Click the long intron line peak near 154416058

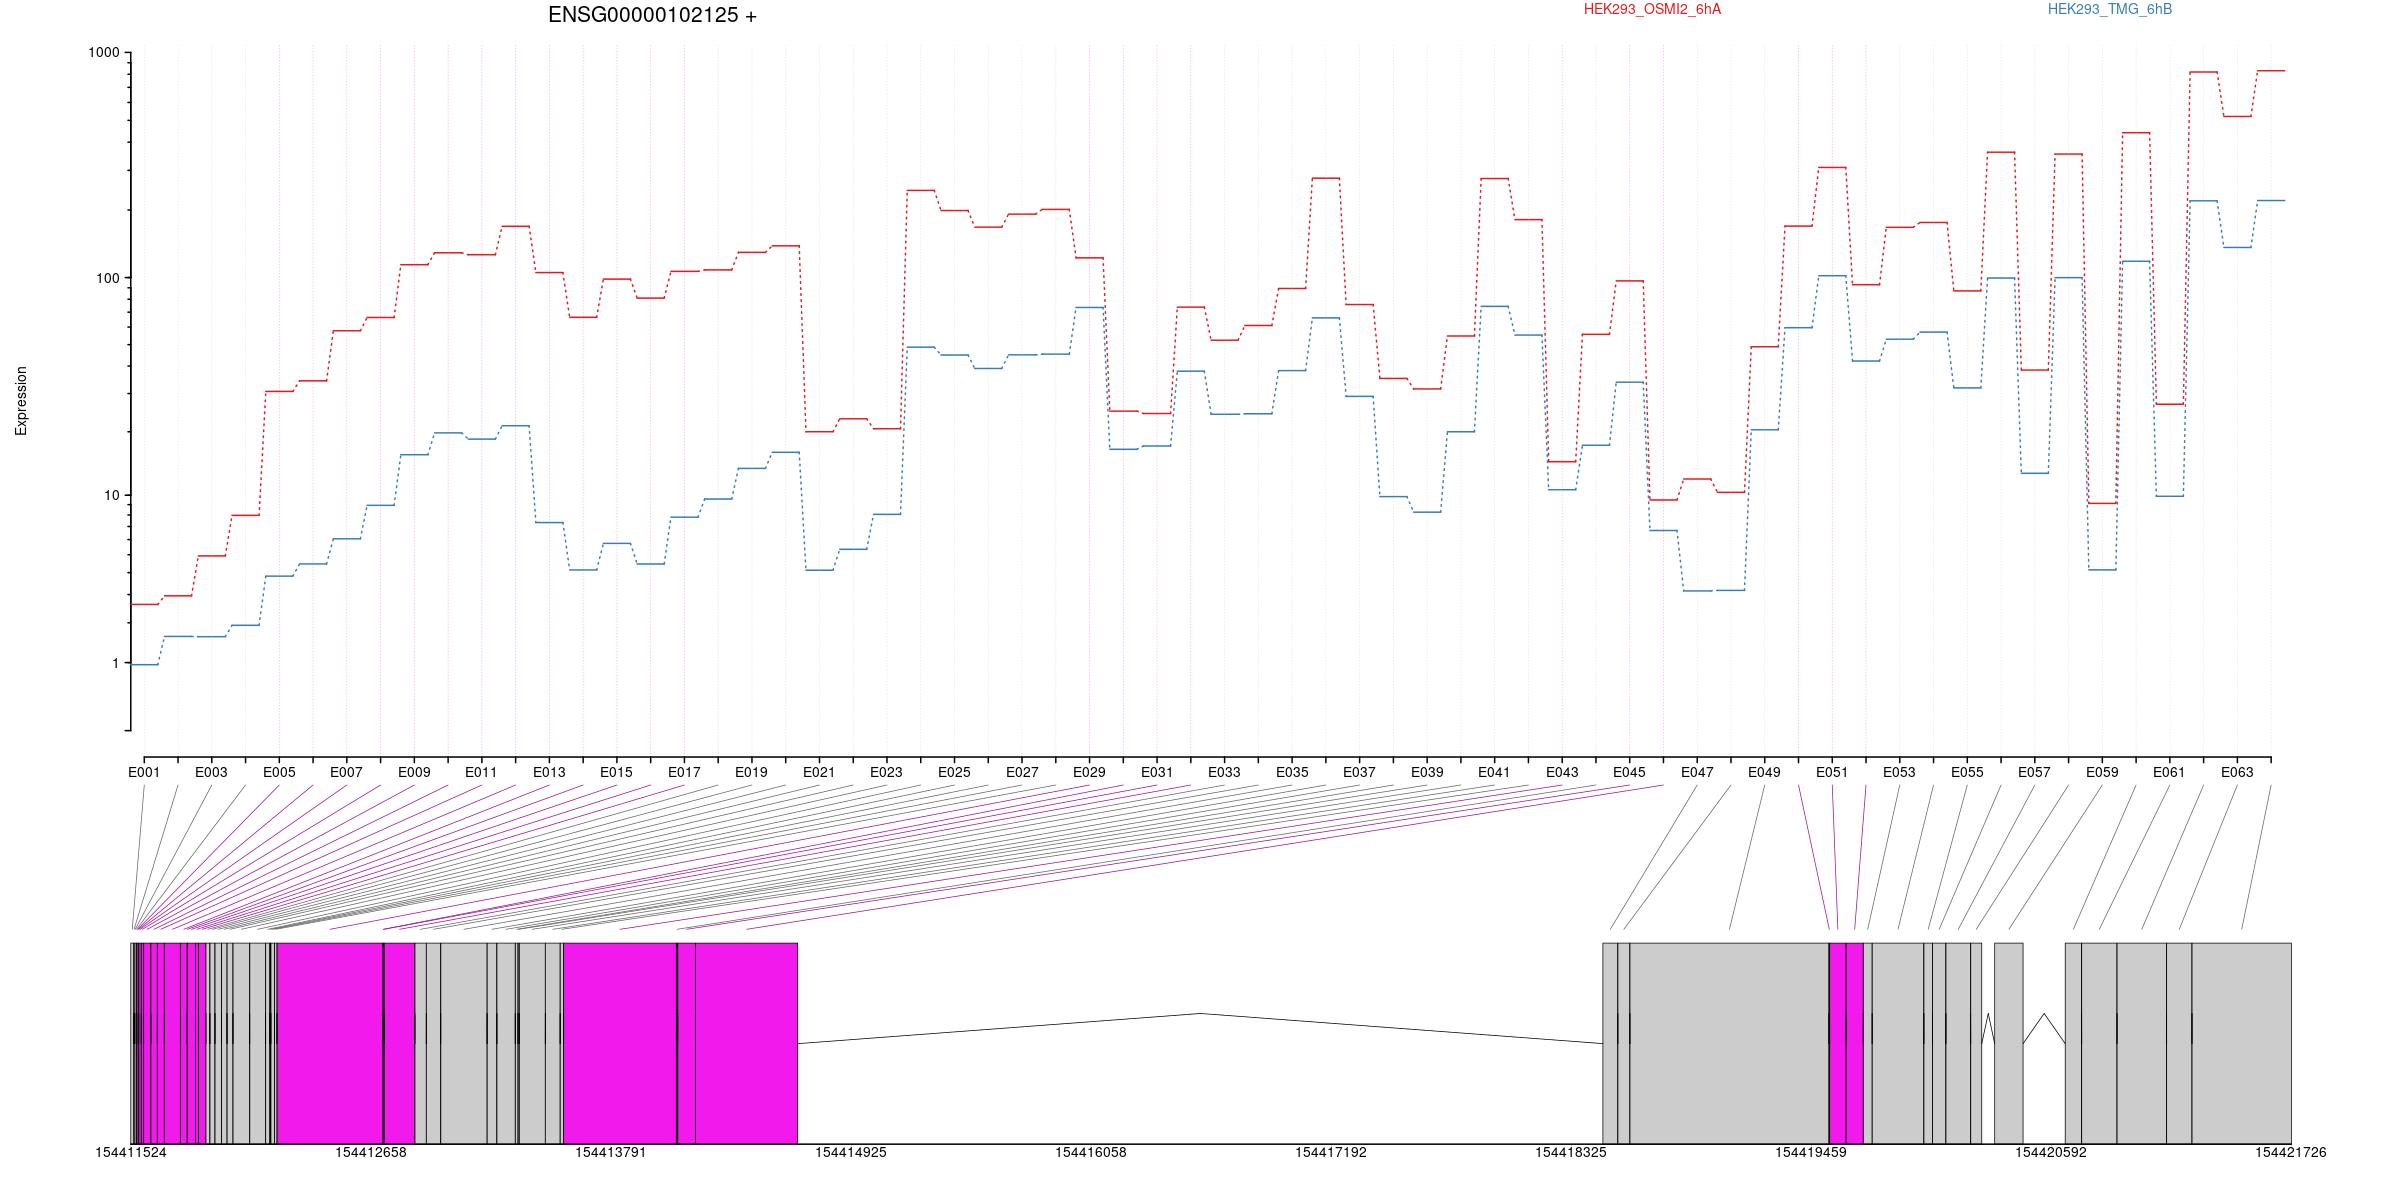point(1200,1014)
